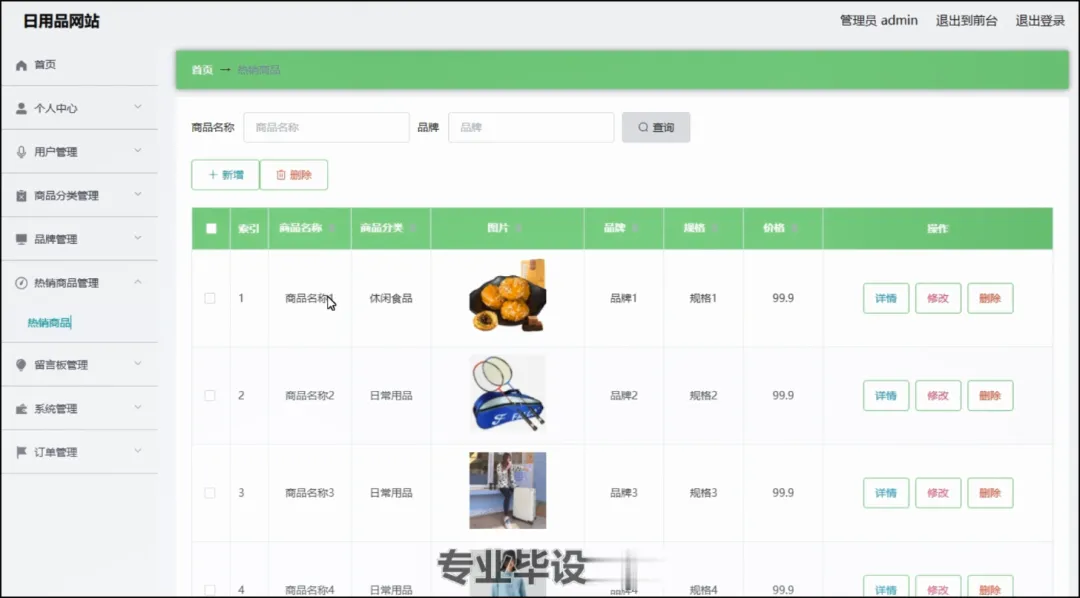Screen dimensions: 1080x598
Task: Click the home icon beside 首页
Action: click(x=21, y=65)
